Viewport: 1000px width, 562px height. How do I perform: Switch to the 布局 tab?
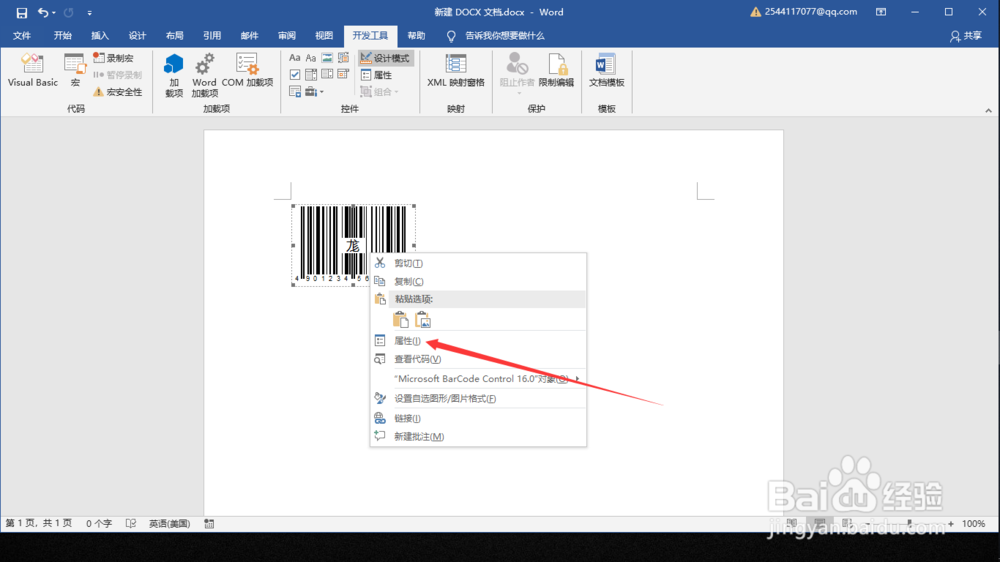coord(174,36)
